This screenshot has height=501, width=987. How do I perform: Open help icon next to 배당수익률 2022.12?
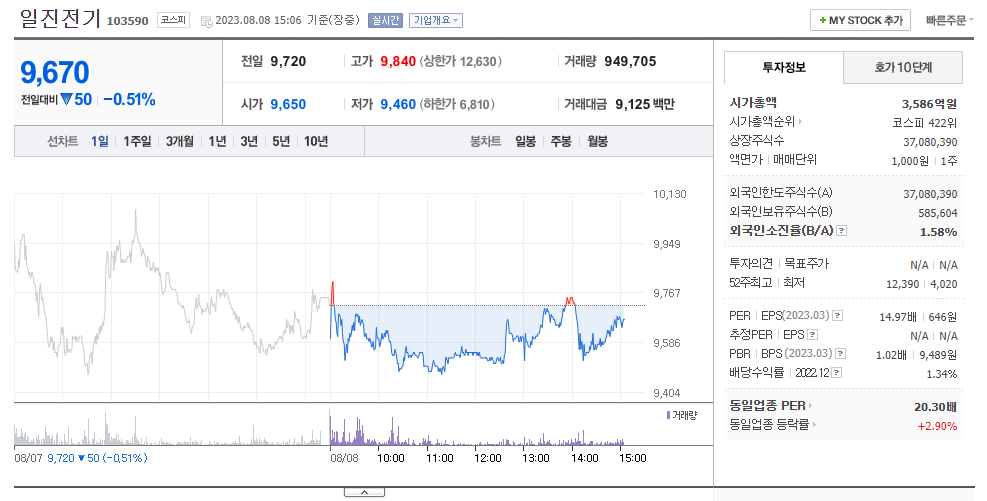(x=837, y=373)
